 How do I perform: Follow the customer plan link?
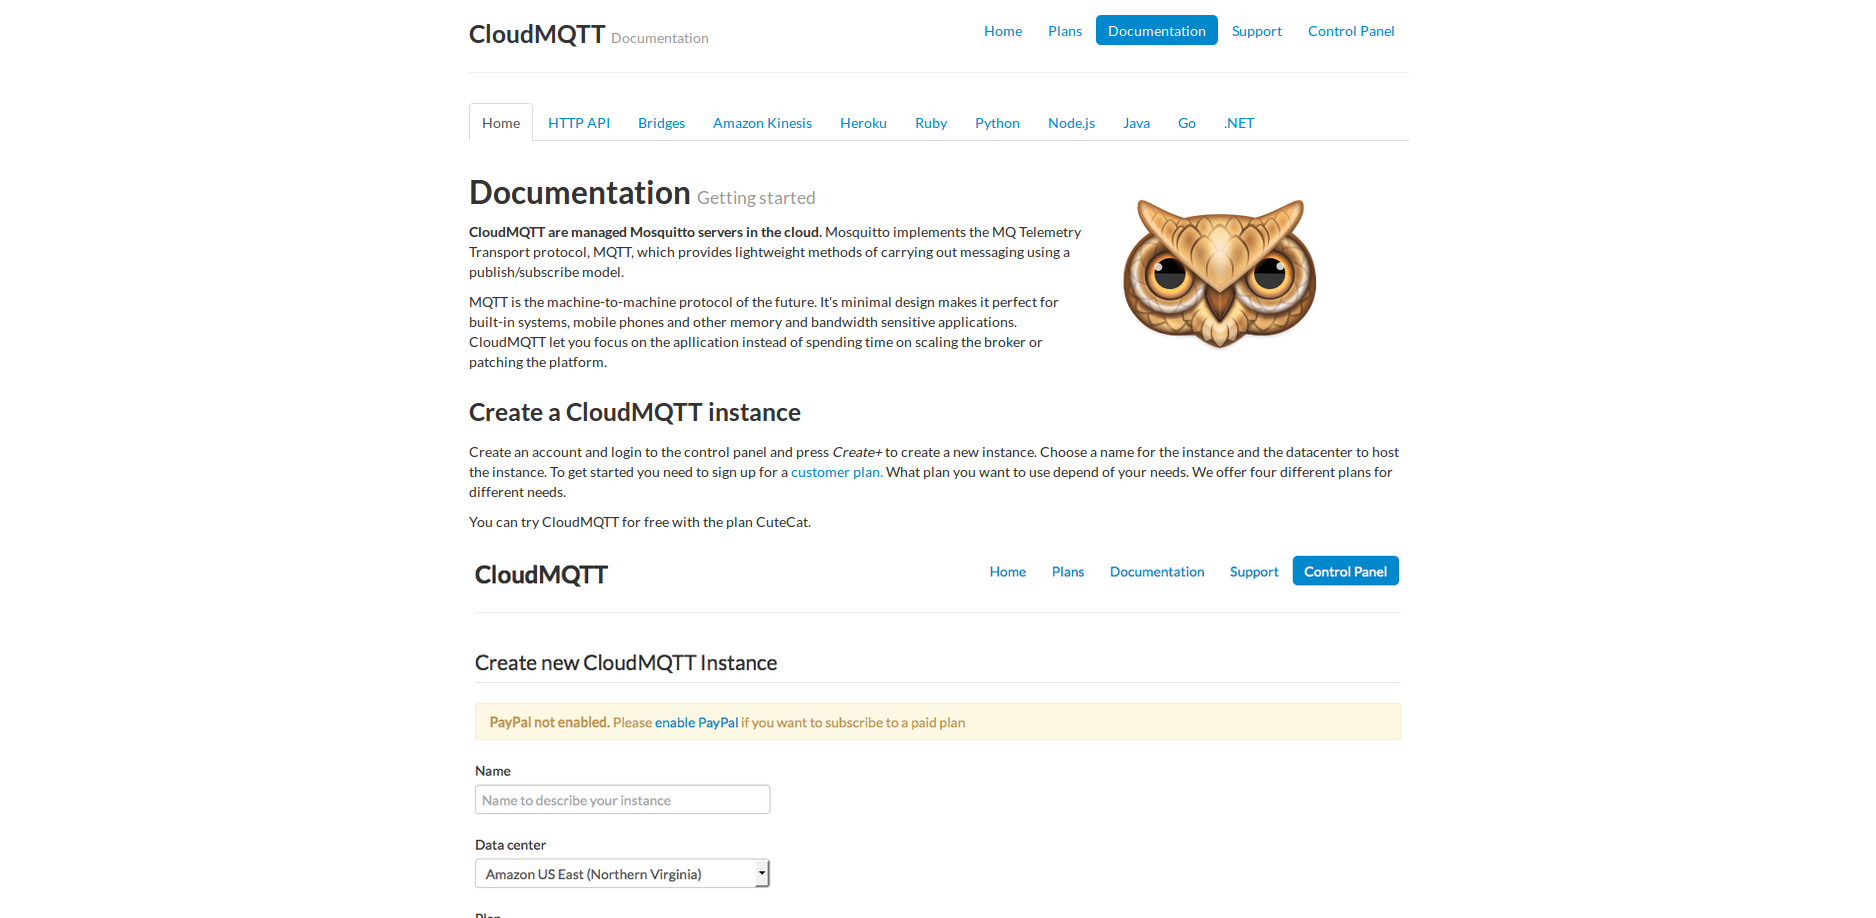click(x=837, y=472)
